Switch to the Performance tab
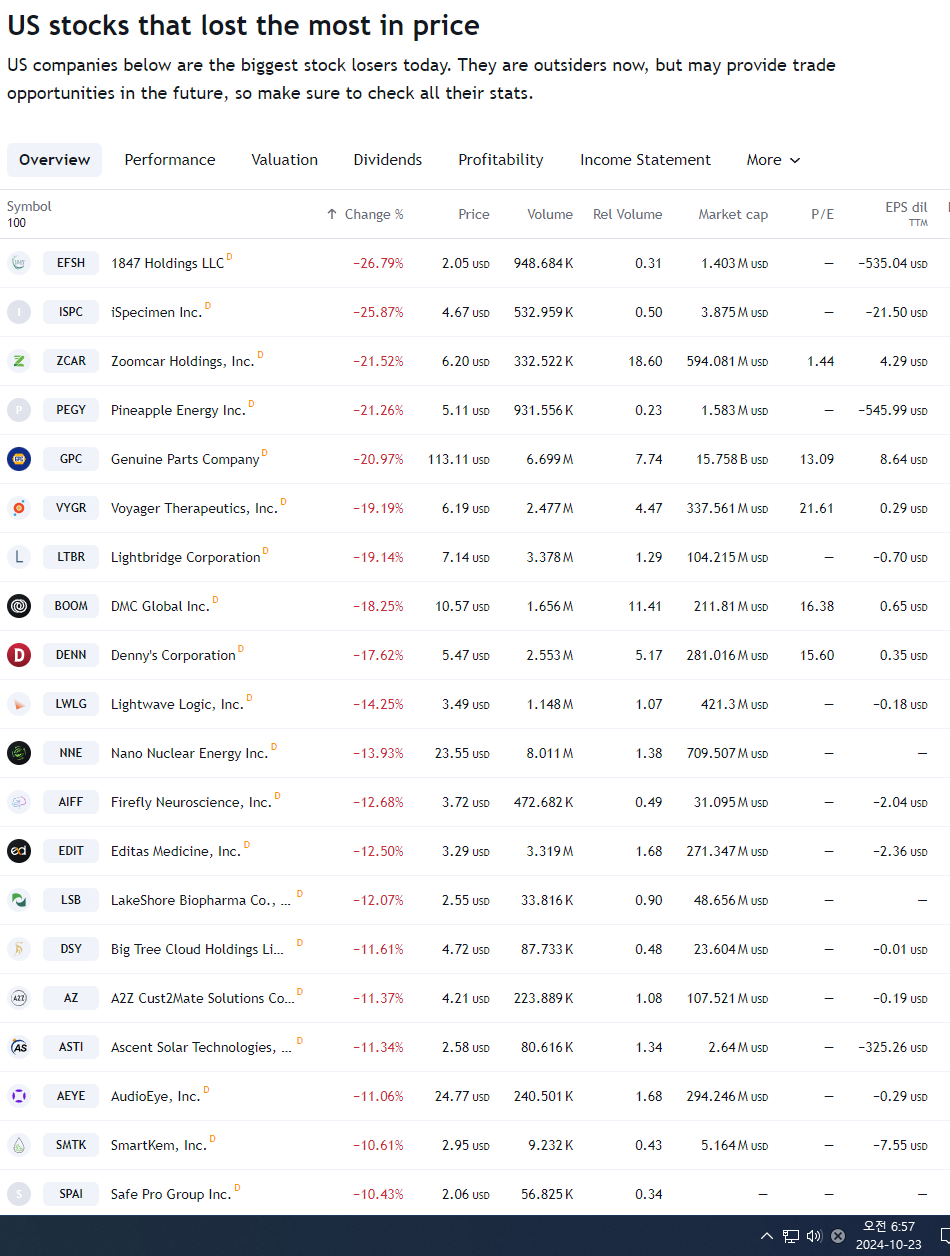 170,160
